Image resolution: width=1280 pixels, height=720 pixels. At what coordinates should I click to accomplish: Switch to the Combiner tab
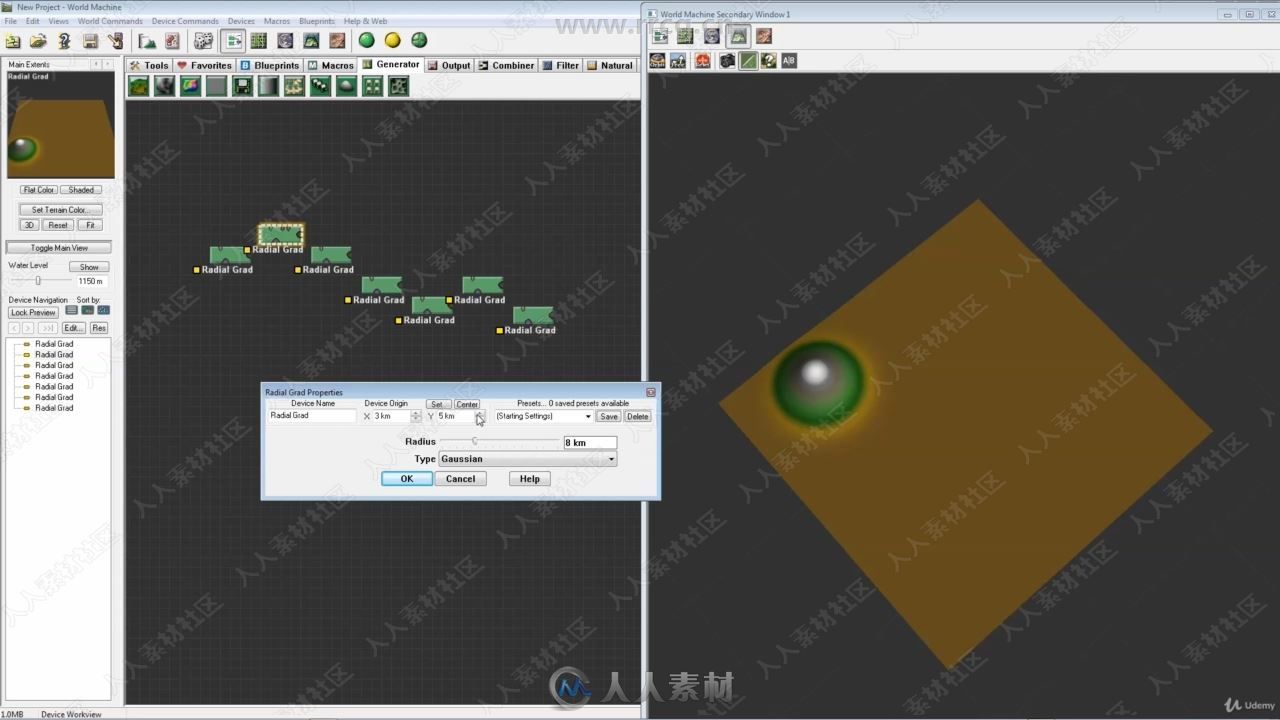[x=507, y=65]
